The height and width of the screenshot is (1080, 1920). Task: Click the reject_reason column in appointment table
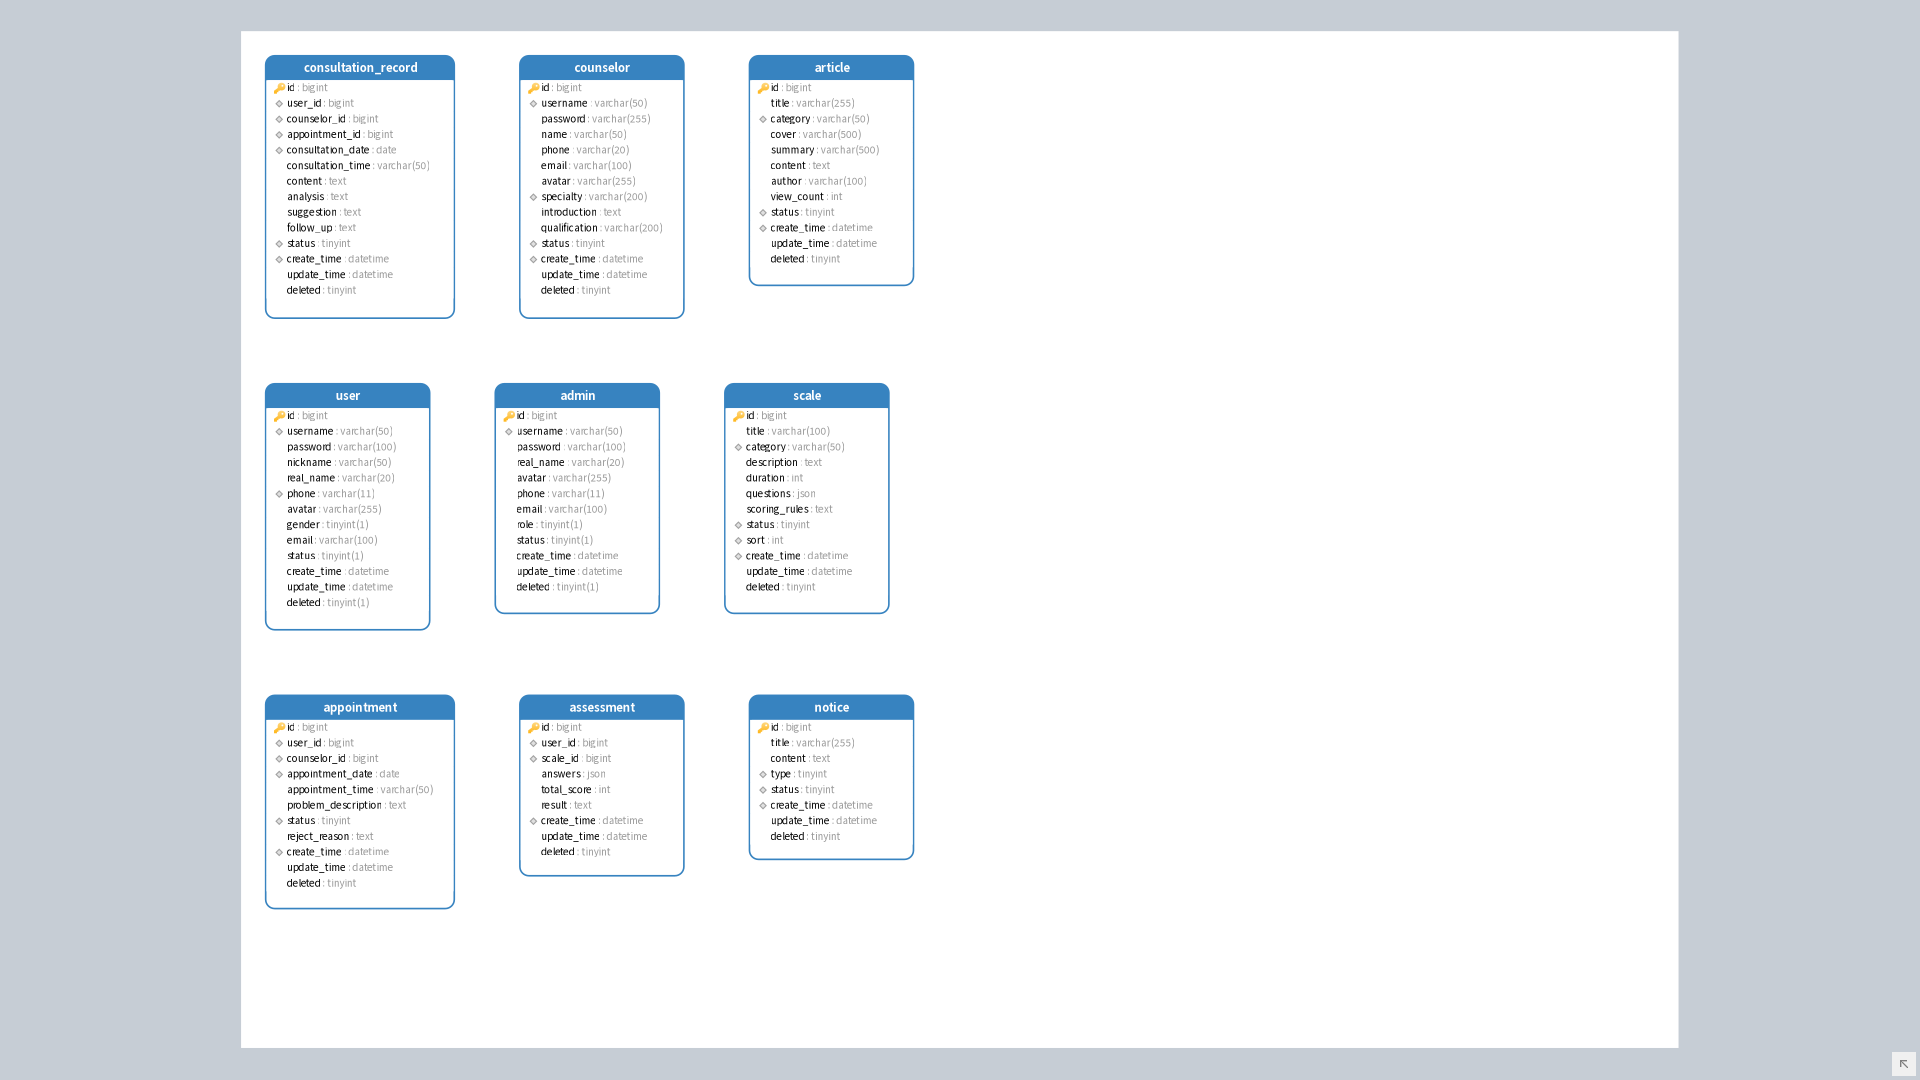[330, 837]
